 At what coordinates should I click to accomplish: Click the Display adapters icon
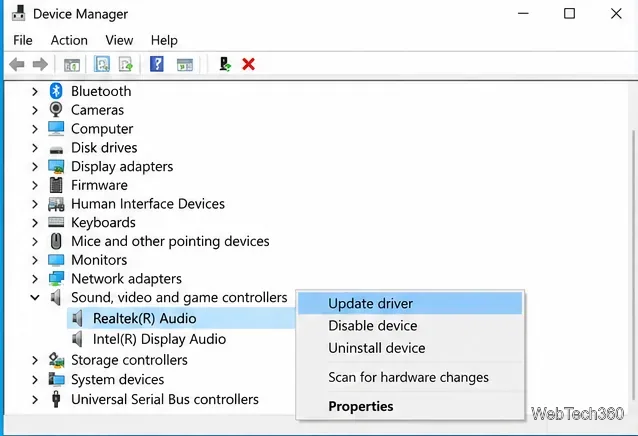tap(56, 166)
